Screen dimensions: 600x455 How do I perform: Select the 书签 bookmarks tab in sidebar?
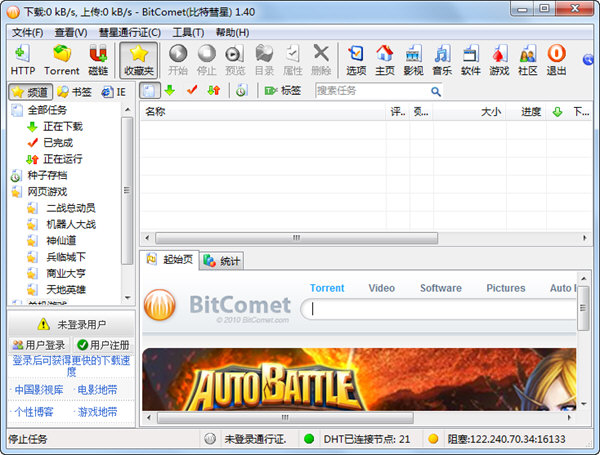point(75,92)
